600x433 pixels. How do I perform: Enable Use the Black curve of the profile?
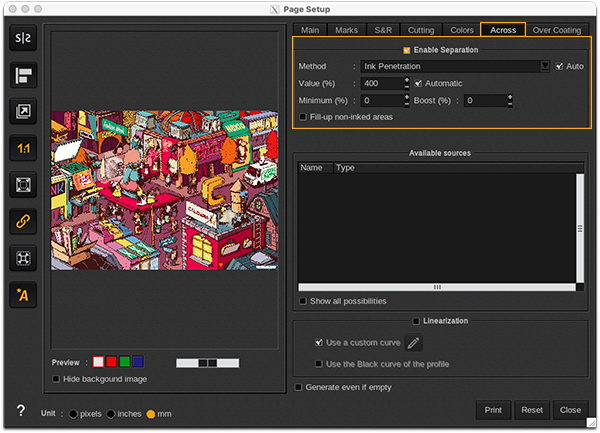(318, 364)
